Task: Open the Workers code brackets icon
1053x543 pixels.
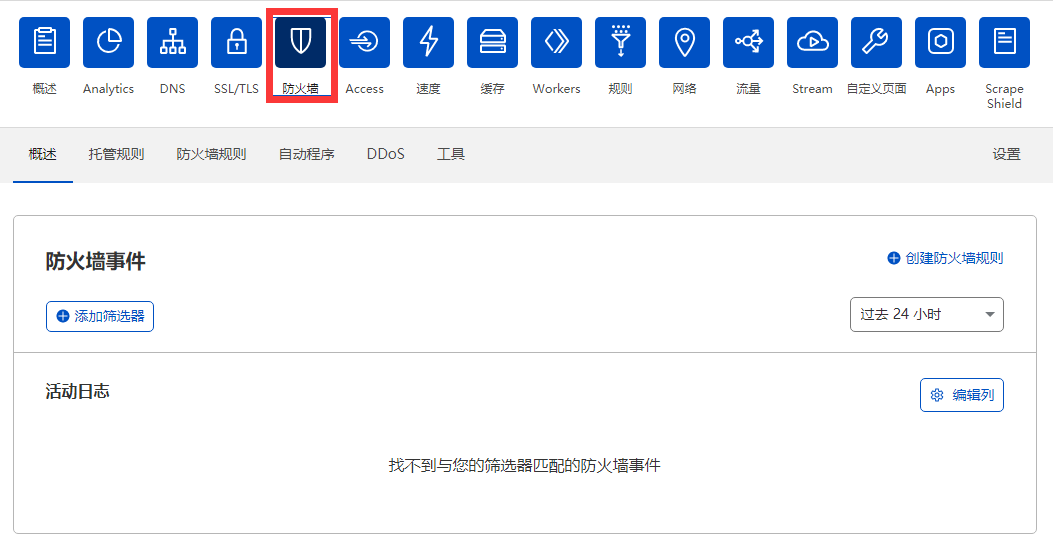Action: [x=556, y=42]
